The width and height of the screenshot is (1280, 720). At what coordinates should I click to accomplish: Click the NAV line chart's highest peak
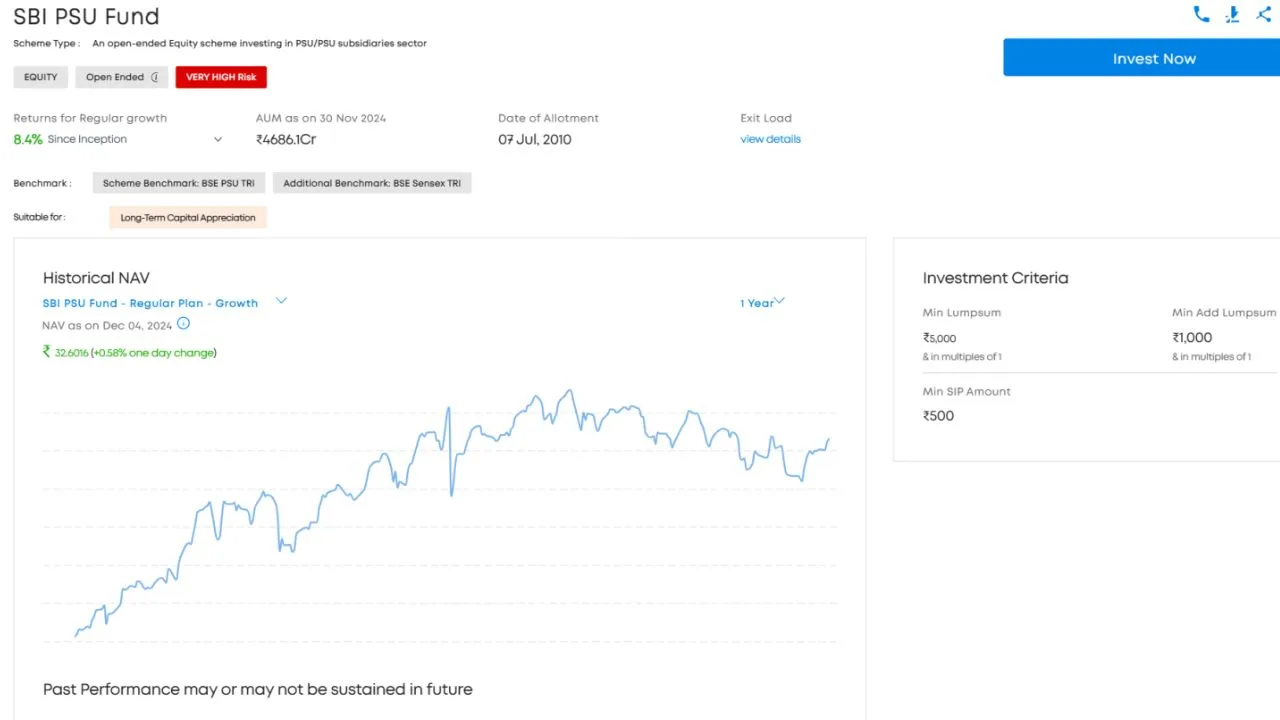pyautogui.click(x=569, y=391)
